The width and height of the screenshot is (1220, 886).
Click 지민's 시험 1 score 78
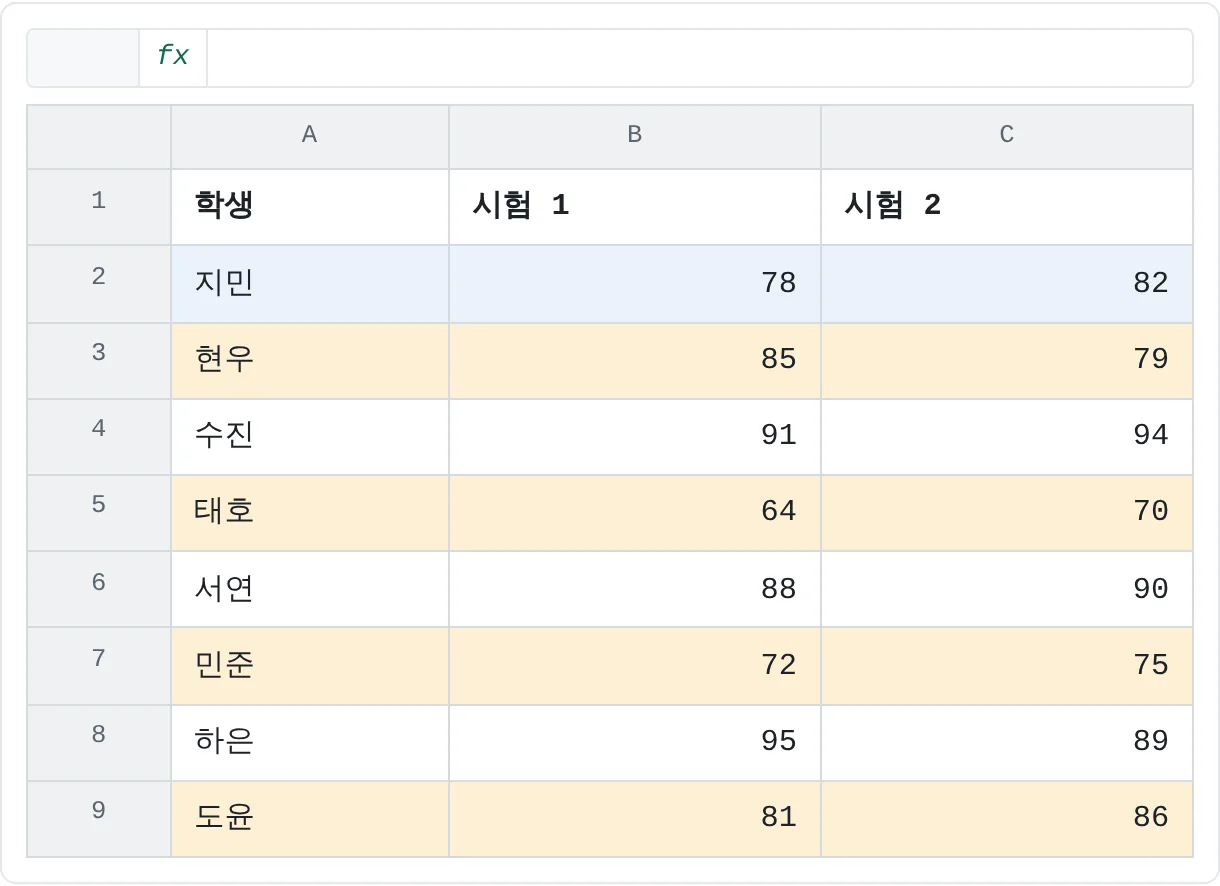635,284
